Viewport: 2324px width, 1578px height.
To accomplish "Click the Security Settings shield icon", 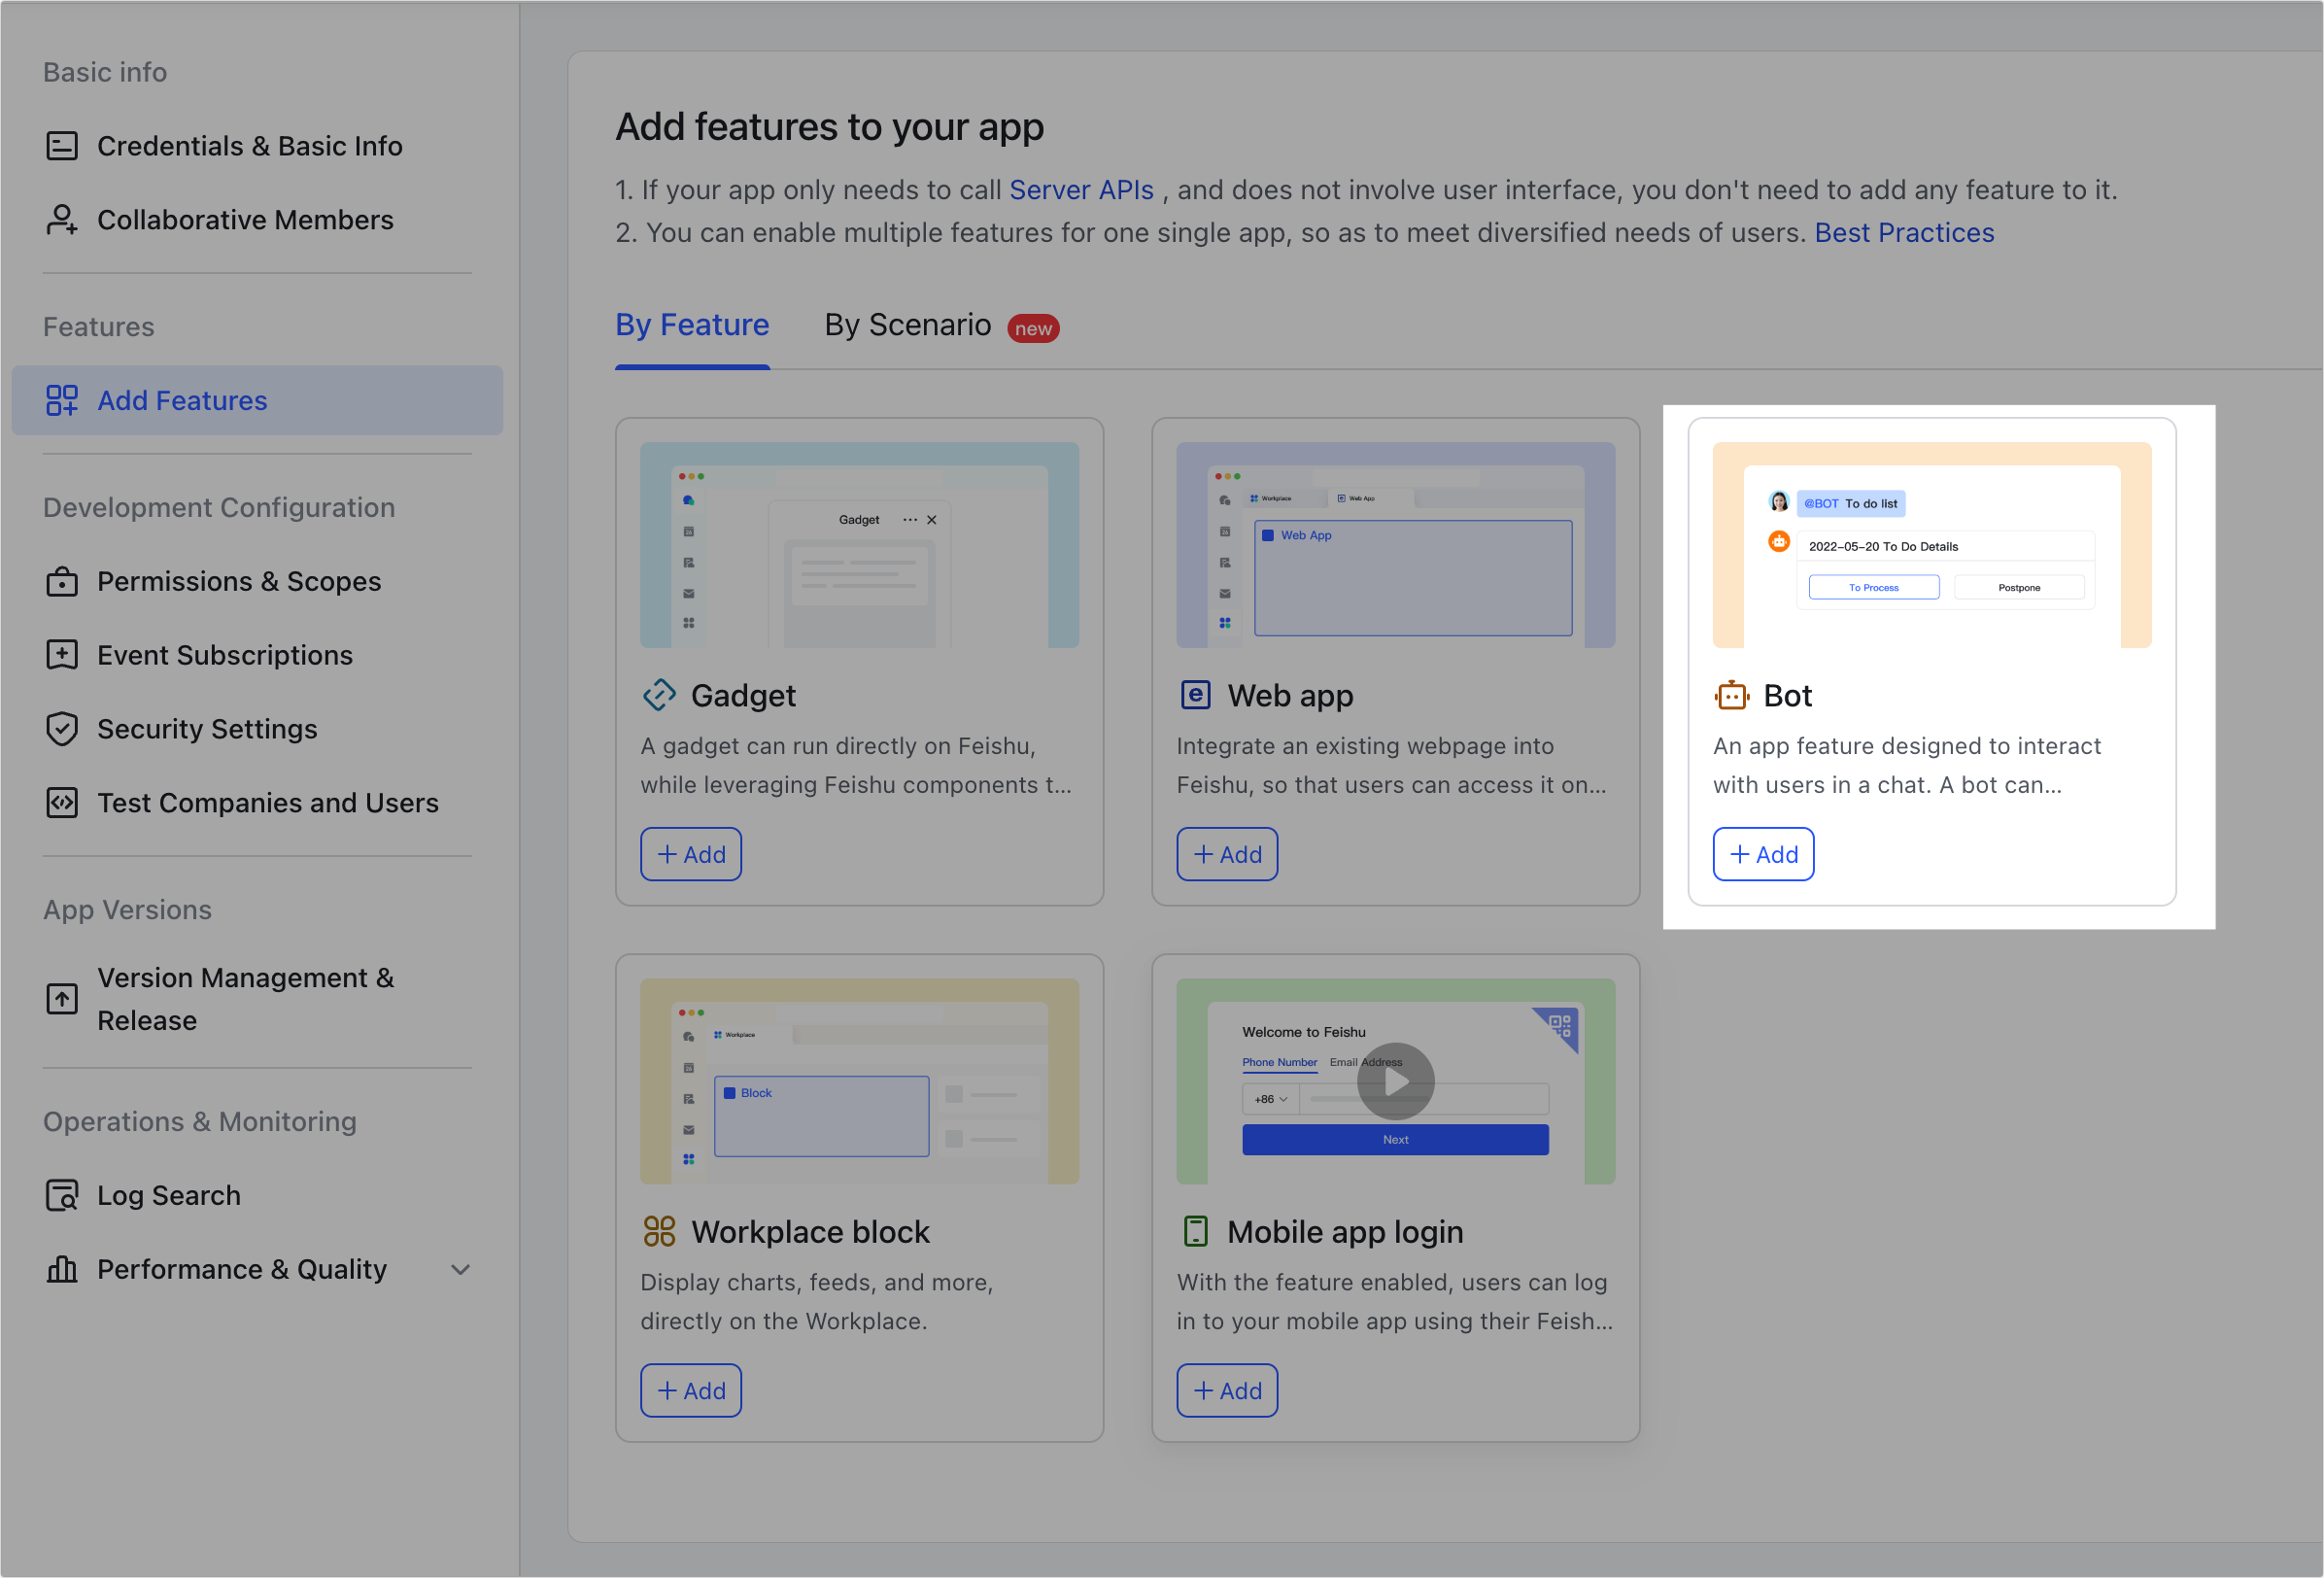I will click(62, 729).
